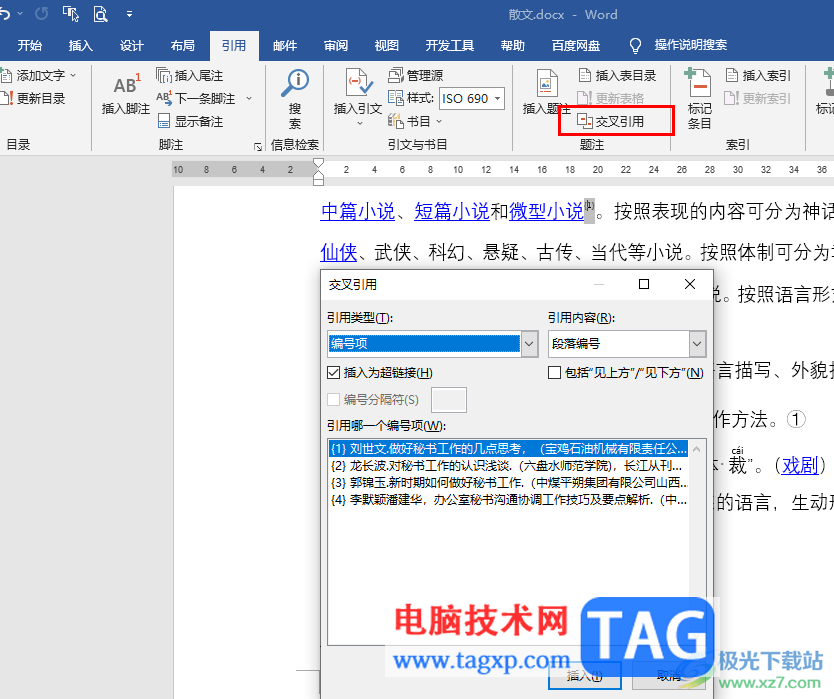Follow the 短篇小说 hyperlink
834x699 pixels.
(x=452, y=211)
